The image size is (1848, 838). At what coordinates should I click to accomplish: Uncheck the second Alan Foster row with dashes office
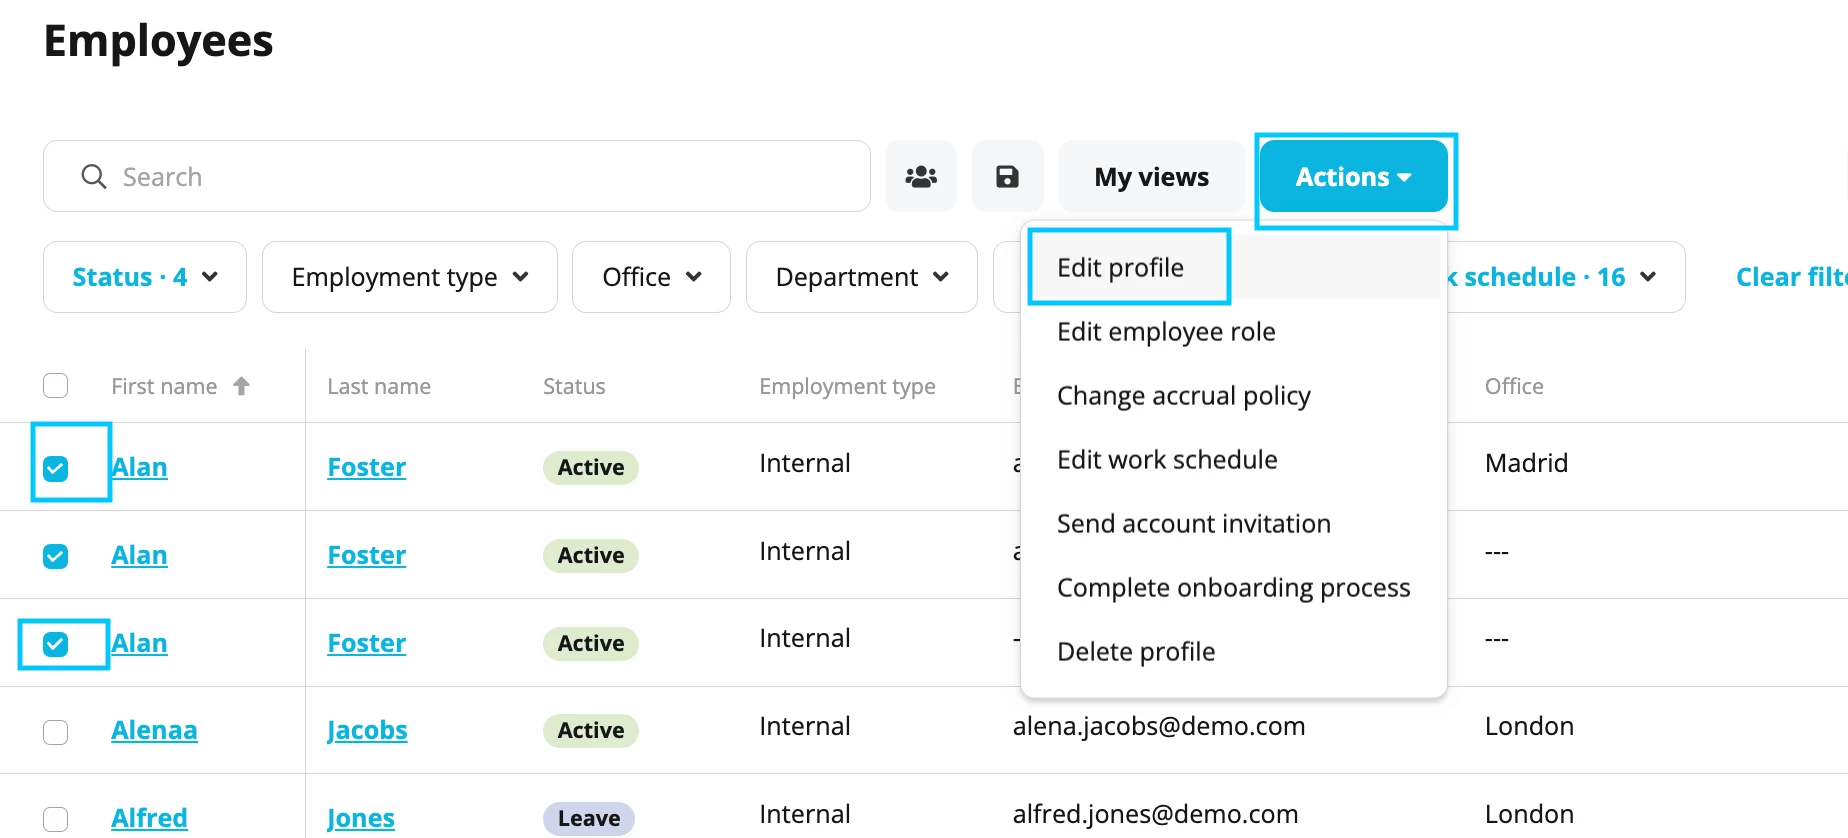pyautogui.click(x=56, y=556)
